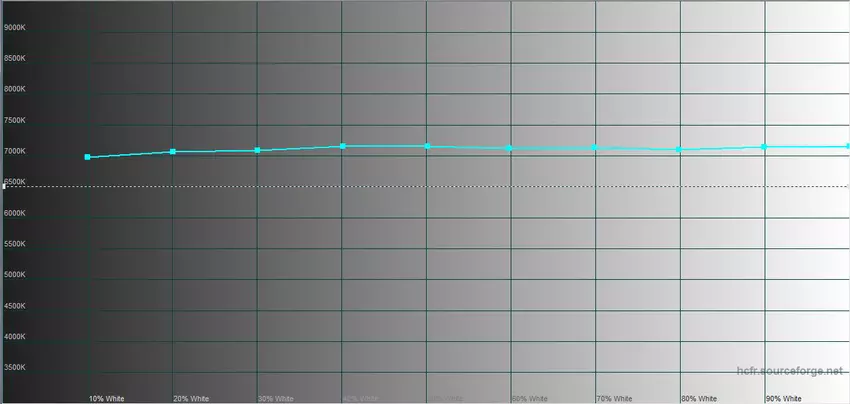Click the "70% White" label at the bottom
850x404 pixels.
pos(614,398)
